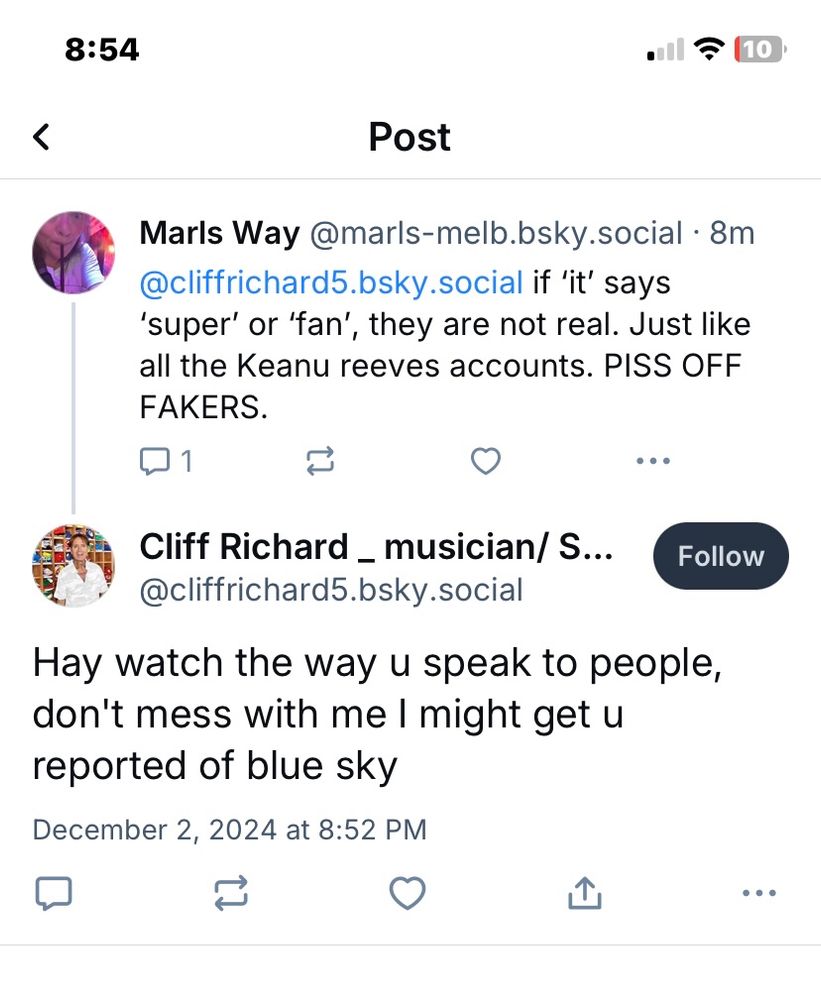Expand the three-dot menu on Marls Way's post
The width and height of the screenshot is (821, 1000).
[x=652, y=461]
